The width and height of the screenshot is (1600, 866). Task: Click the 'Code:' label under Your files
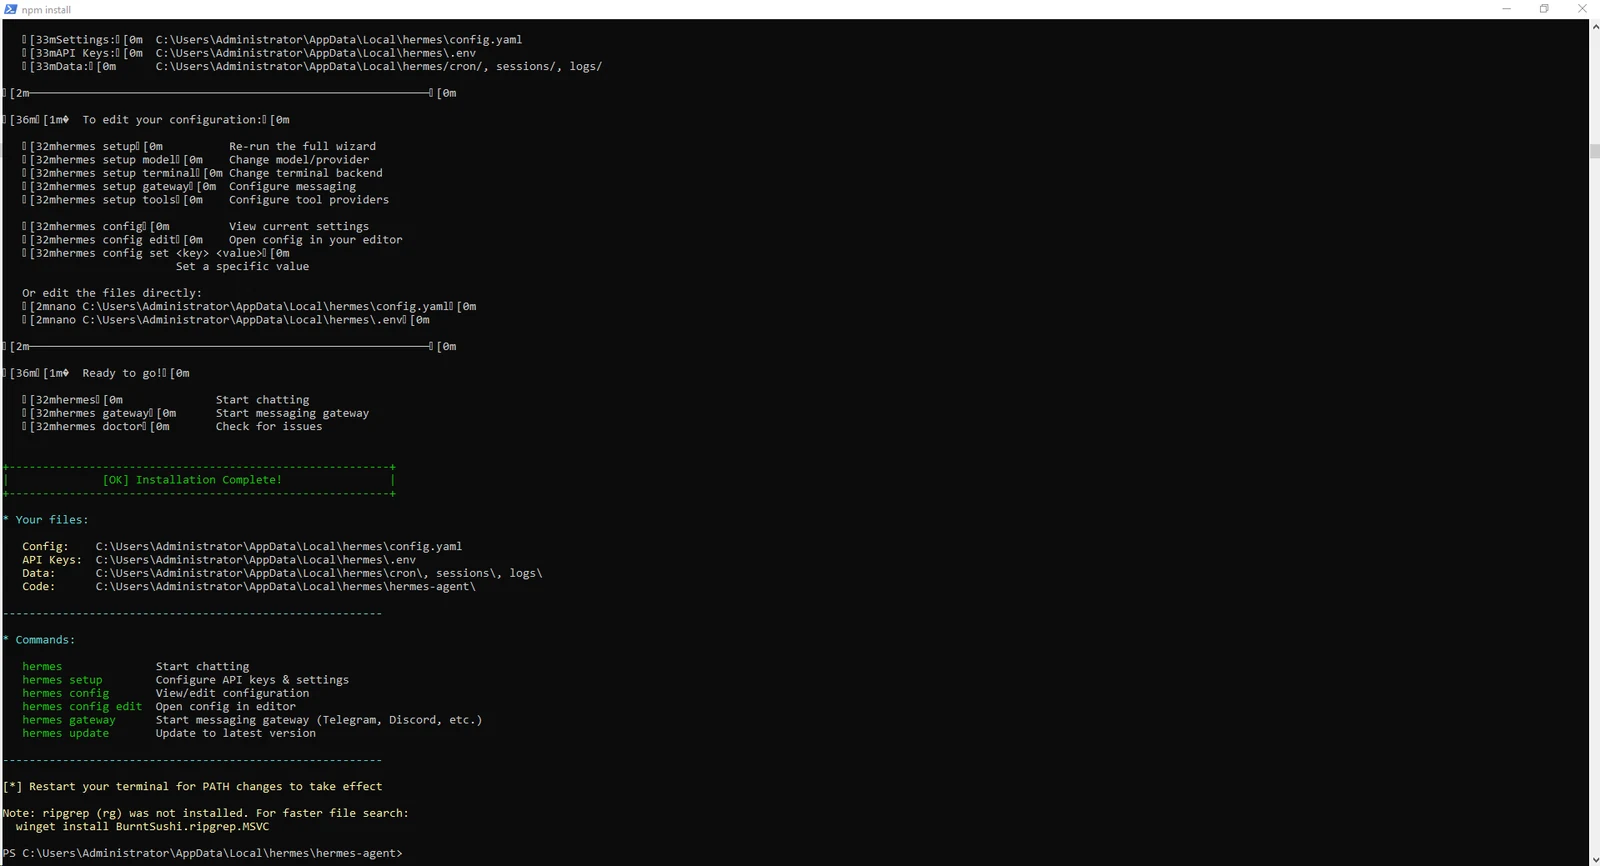pos(39,587)
